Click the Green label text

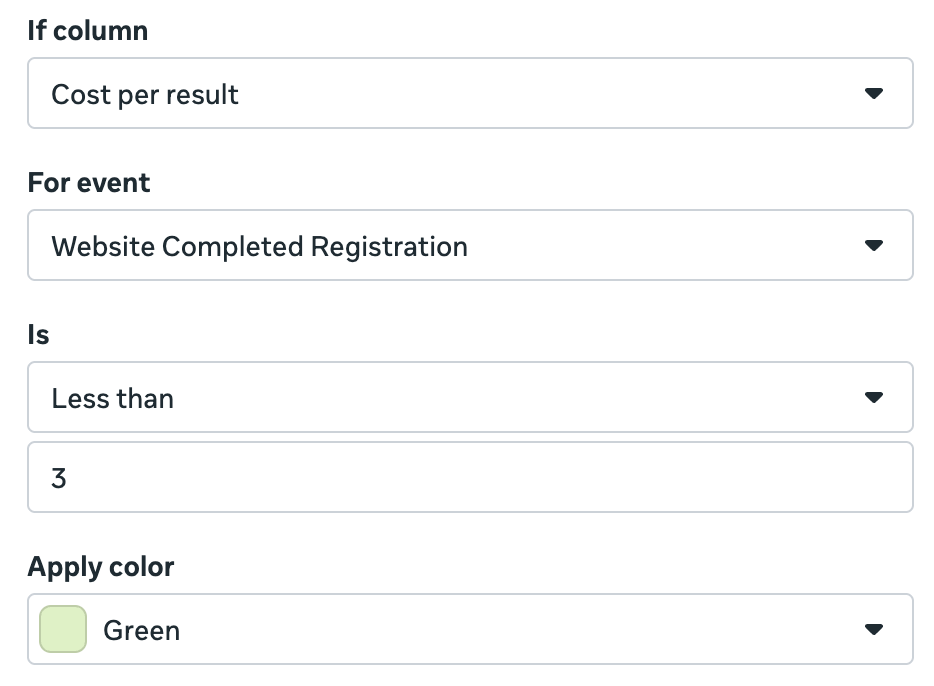point(141,629)
